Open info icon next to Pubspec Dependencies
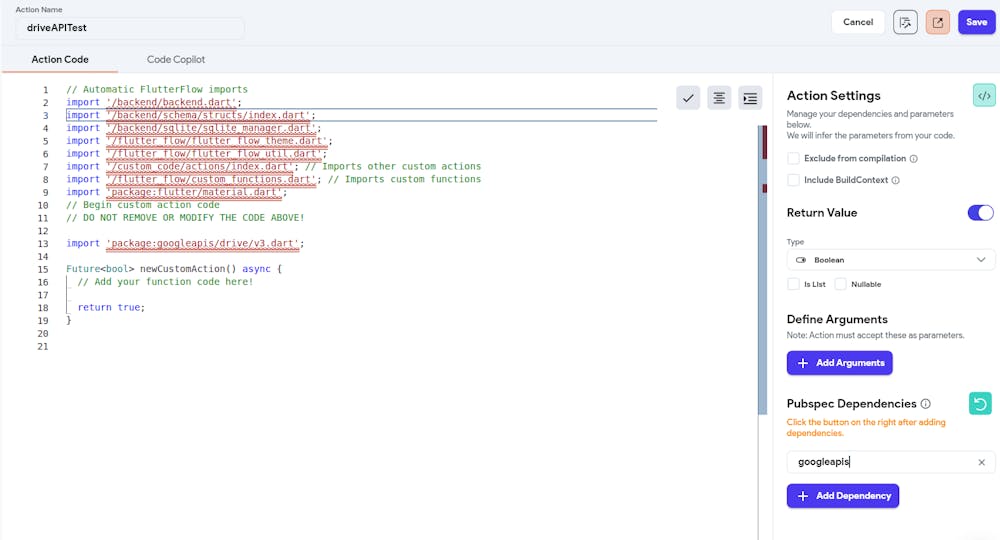 coord(926,404)
